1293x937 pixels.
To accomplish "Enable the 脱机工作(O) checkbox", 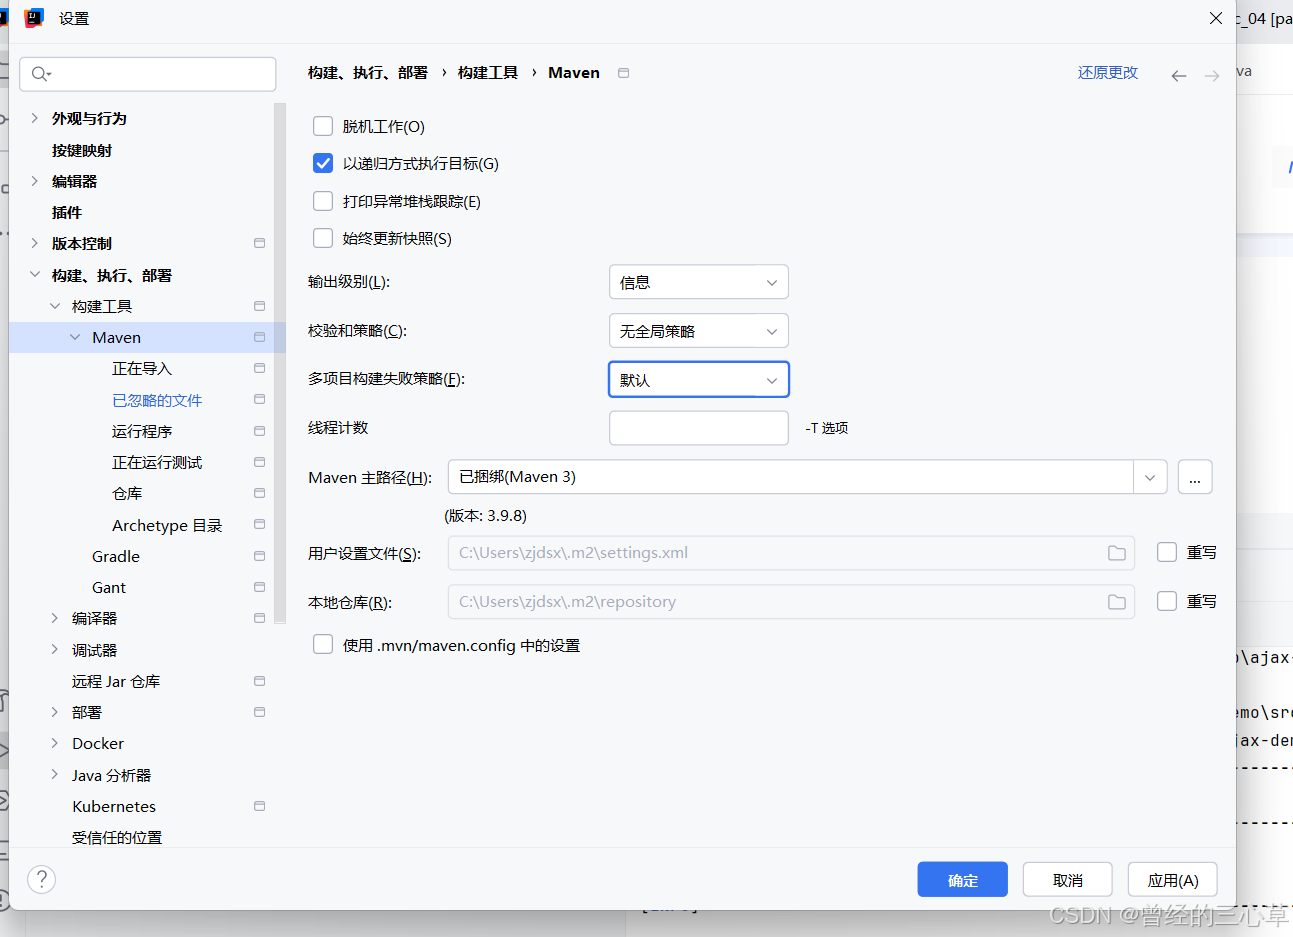I will click(323, 126).
